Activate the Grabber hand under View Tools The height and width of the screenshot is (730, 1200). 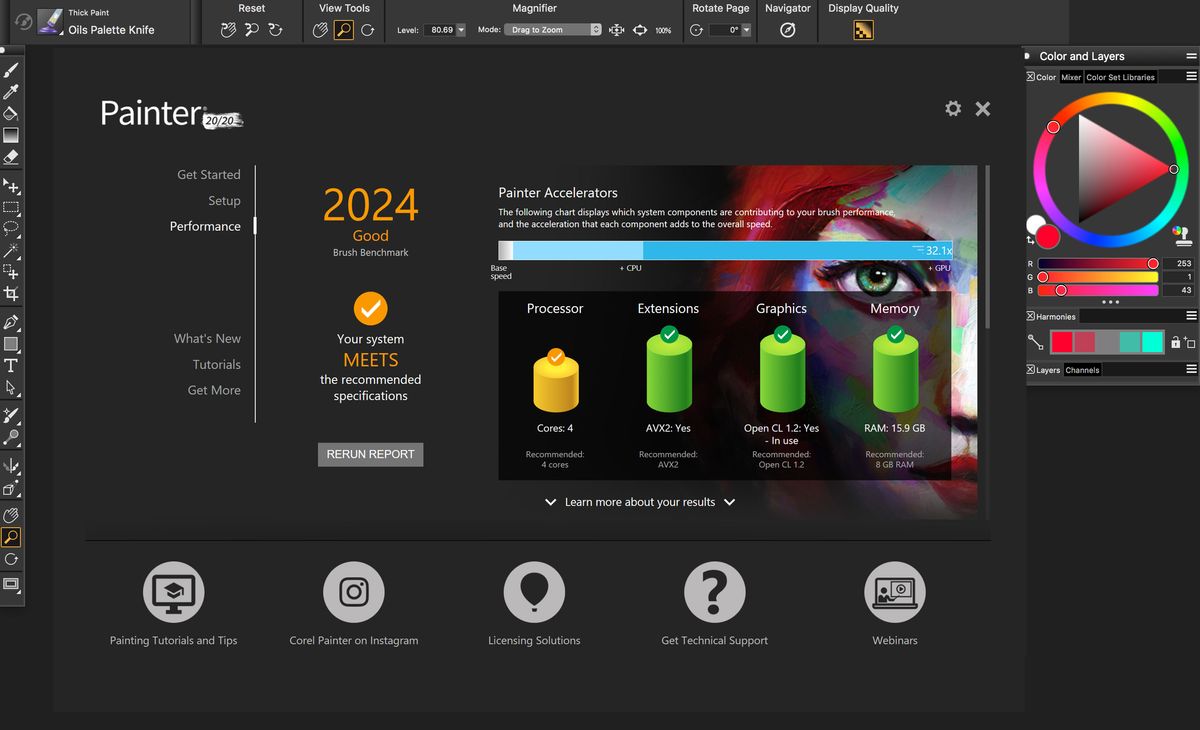pos(320,29)
